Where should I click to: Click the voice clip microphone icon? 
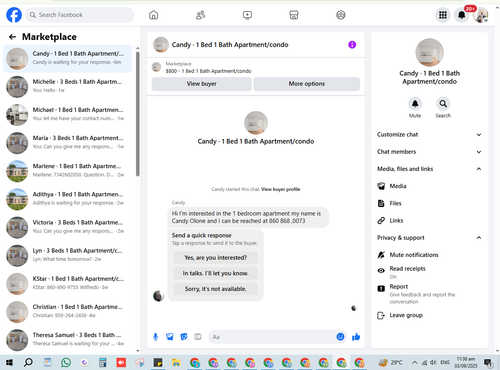click(x=155, y=337)
